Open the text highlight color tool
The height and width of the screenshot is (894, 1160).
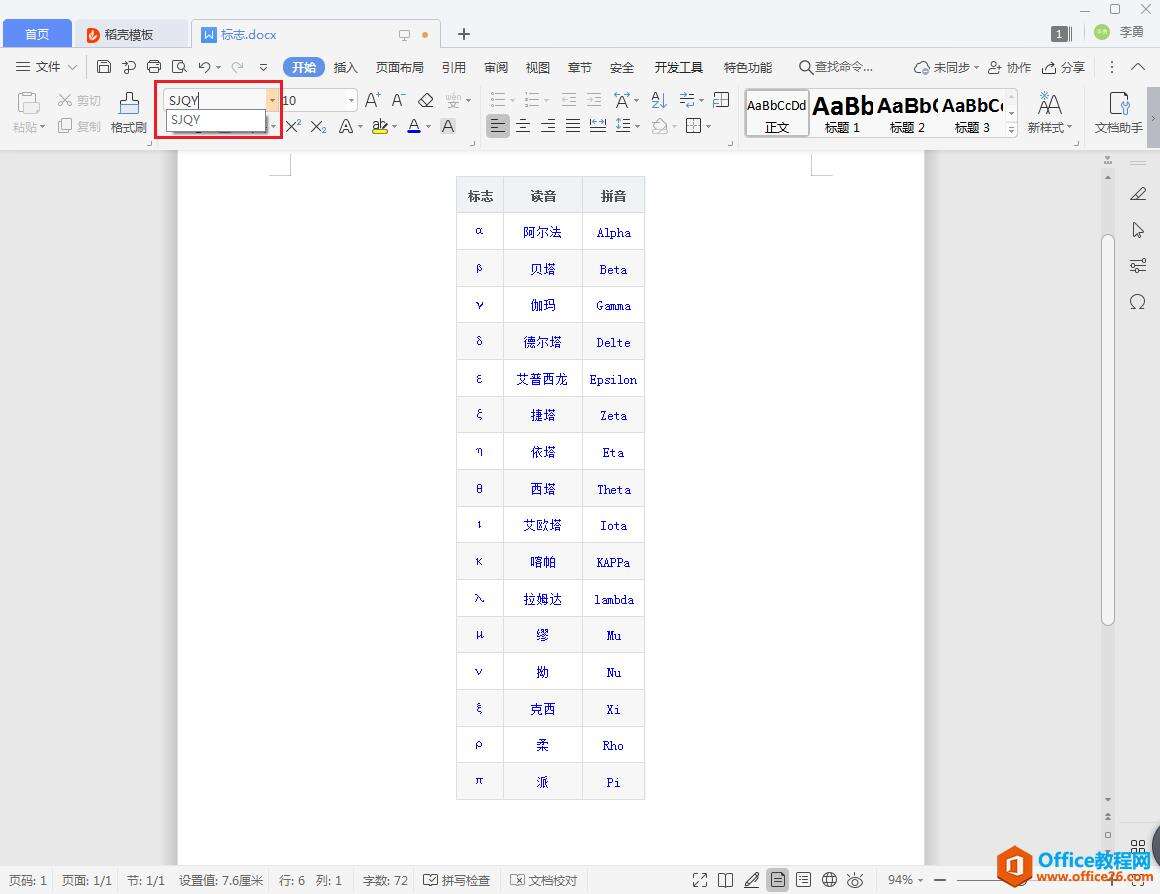pyautogui.click(x=379, y=126)
